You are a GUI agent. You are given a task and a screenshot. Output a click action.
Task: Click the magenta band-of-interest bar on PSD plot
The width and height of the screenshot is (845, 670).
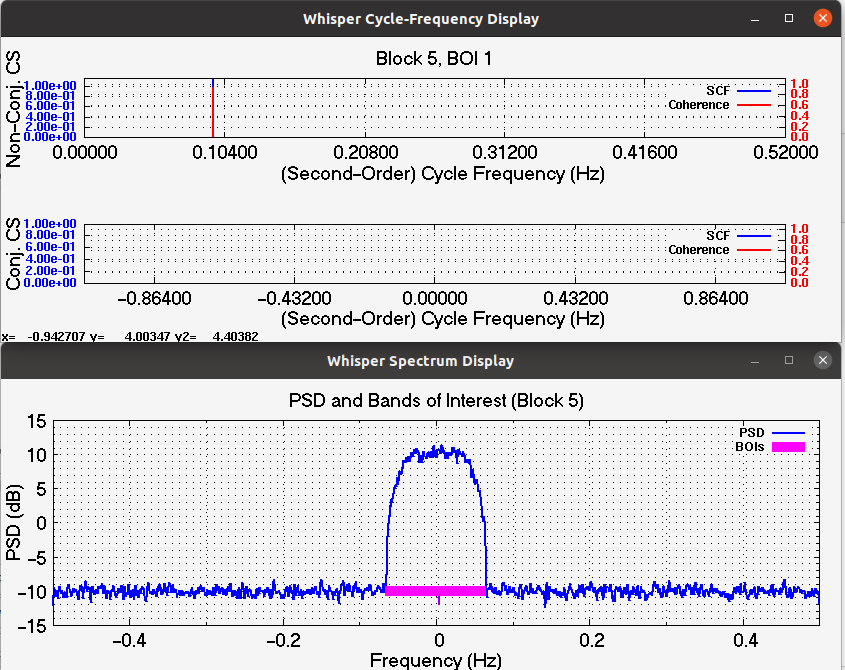[x=435, y=591]
